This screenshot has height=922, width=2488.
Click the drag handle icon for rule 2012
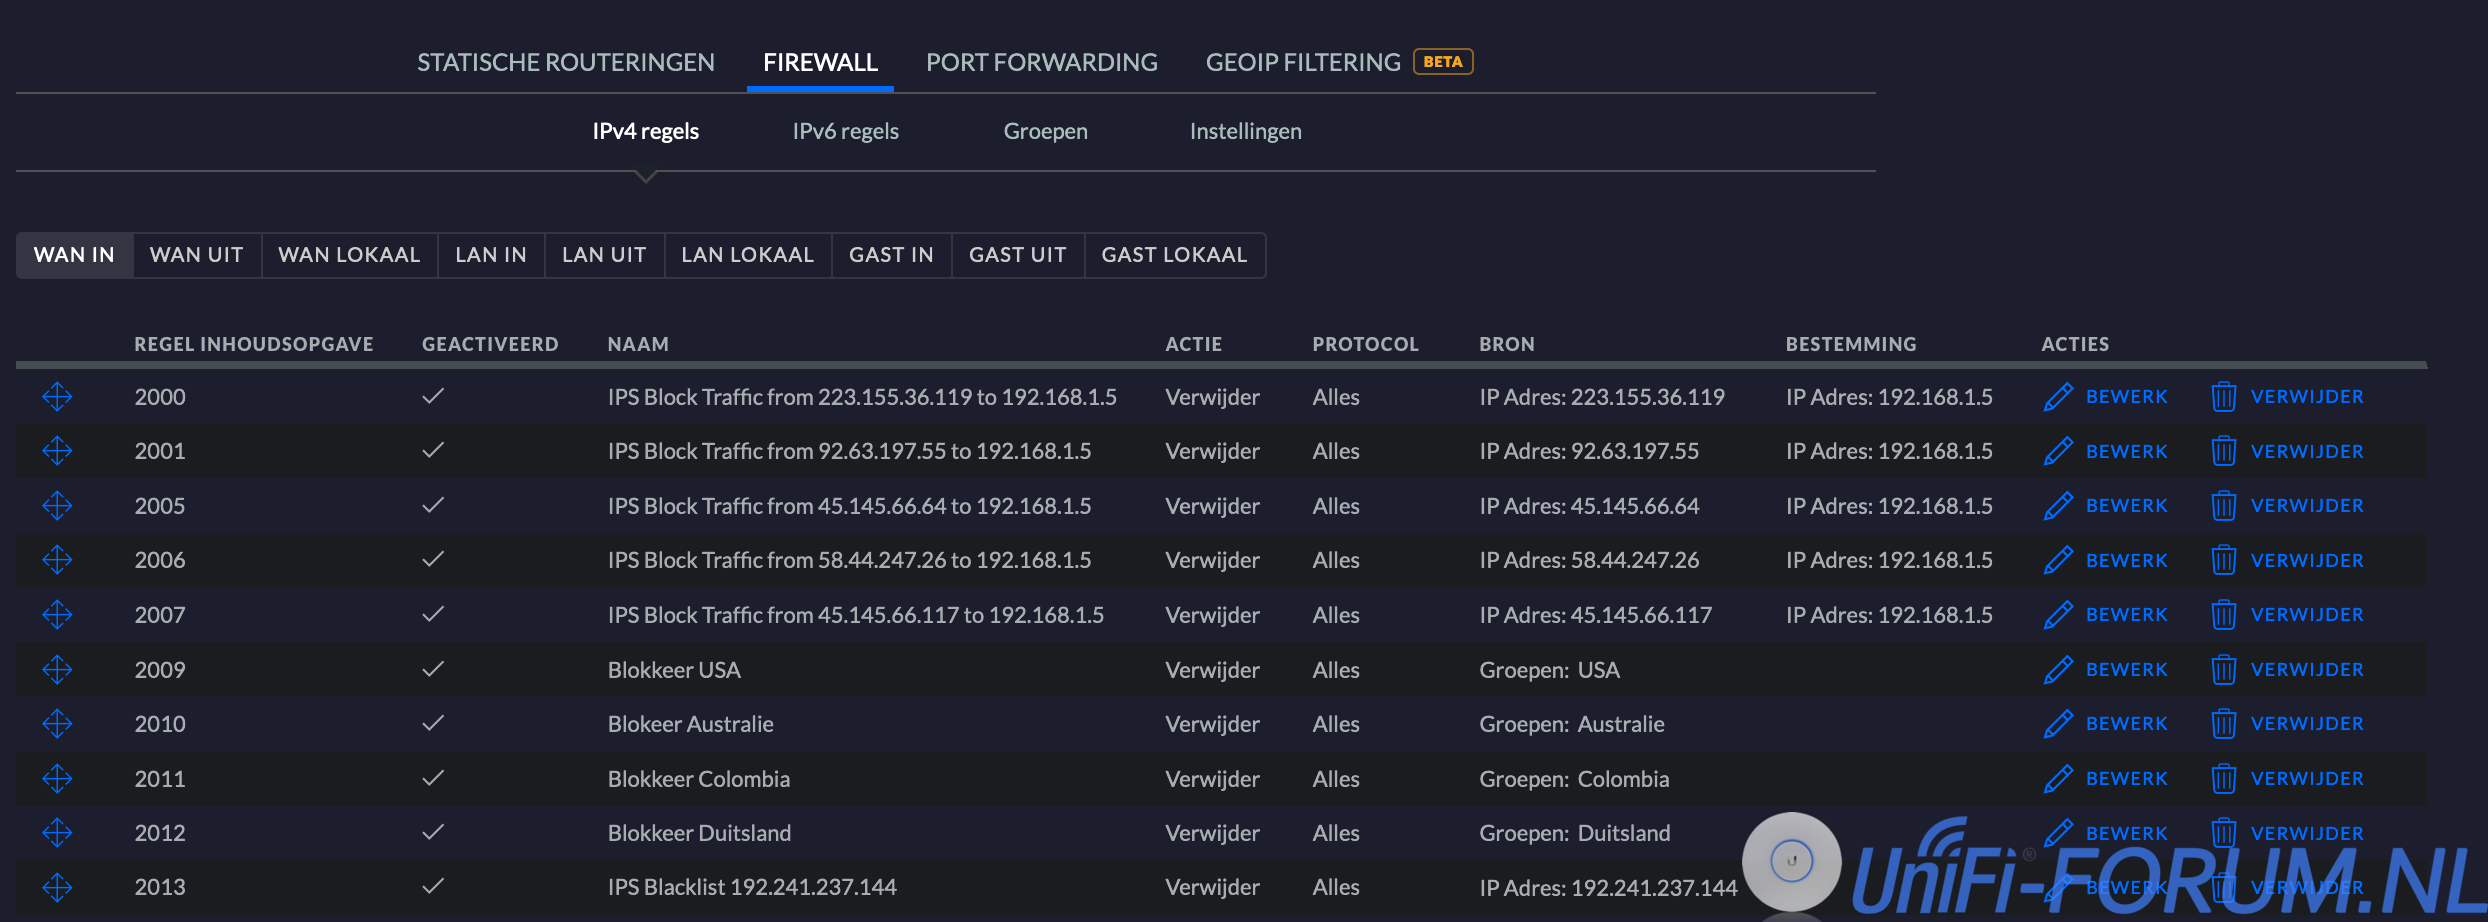[57, 833]
